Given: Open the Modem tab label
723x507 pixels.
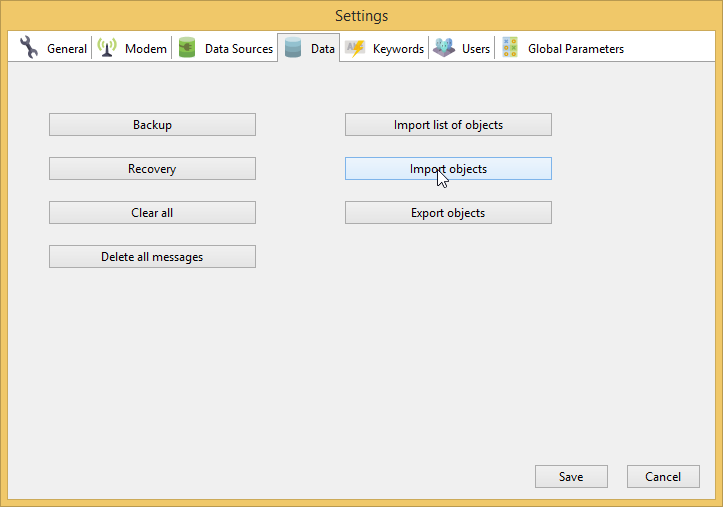Looking at the screenshot, I should pos(146,49).
